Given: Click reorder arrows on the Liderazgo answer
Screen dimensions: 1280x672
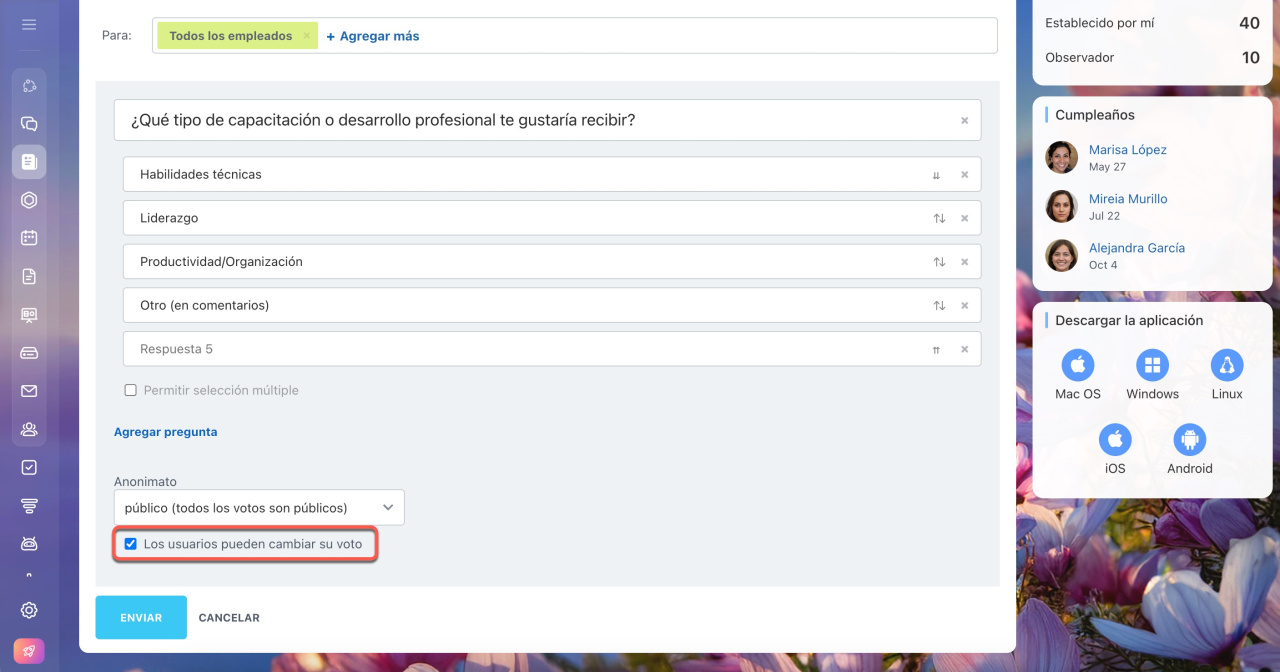Looking at the screenshot, I should (938, 218).
